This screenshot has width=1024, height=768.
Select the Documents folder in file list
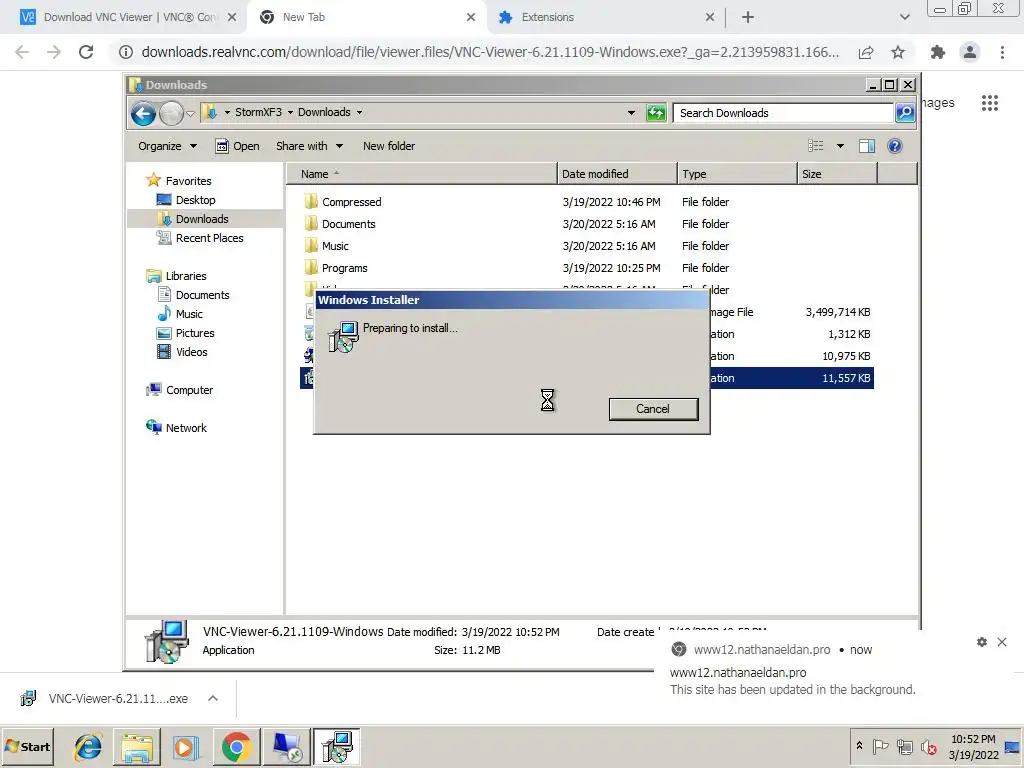(348, 224)
